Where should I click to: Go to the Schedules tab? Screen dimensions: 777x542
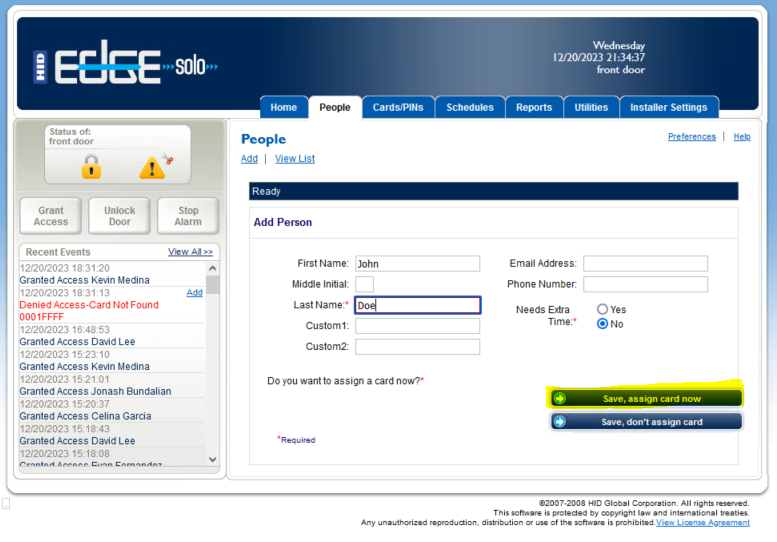coord(470,108)
